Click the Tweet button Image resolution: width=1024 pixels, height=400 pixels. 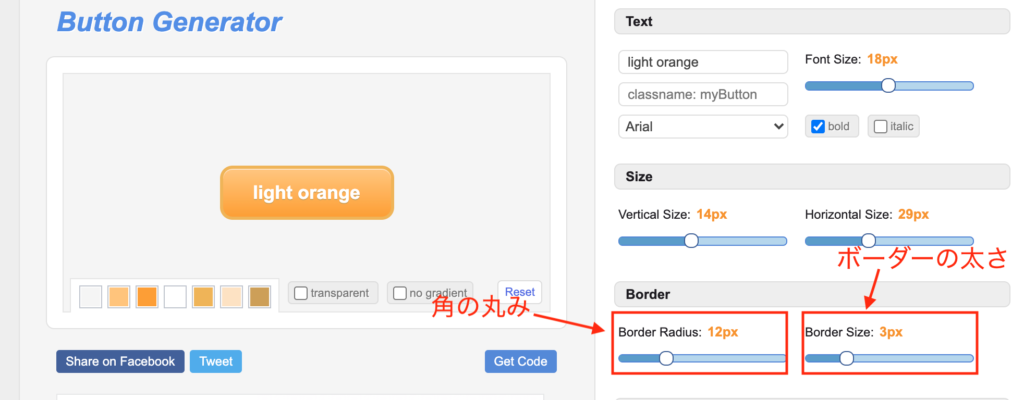[216, 361]
